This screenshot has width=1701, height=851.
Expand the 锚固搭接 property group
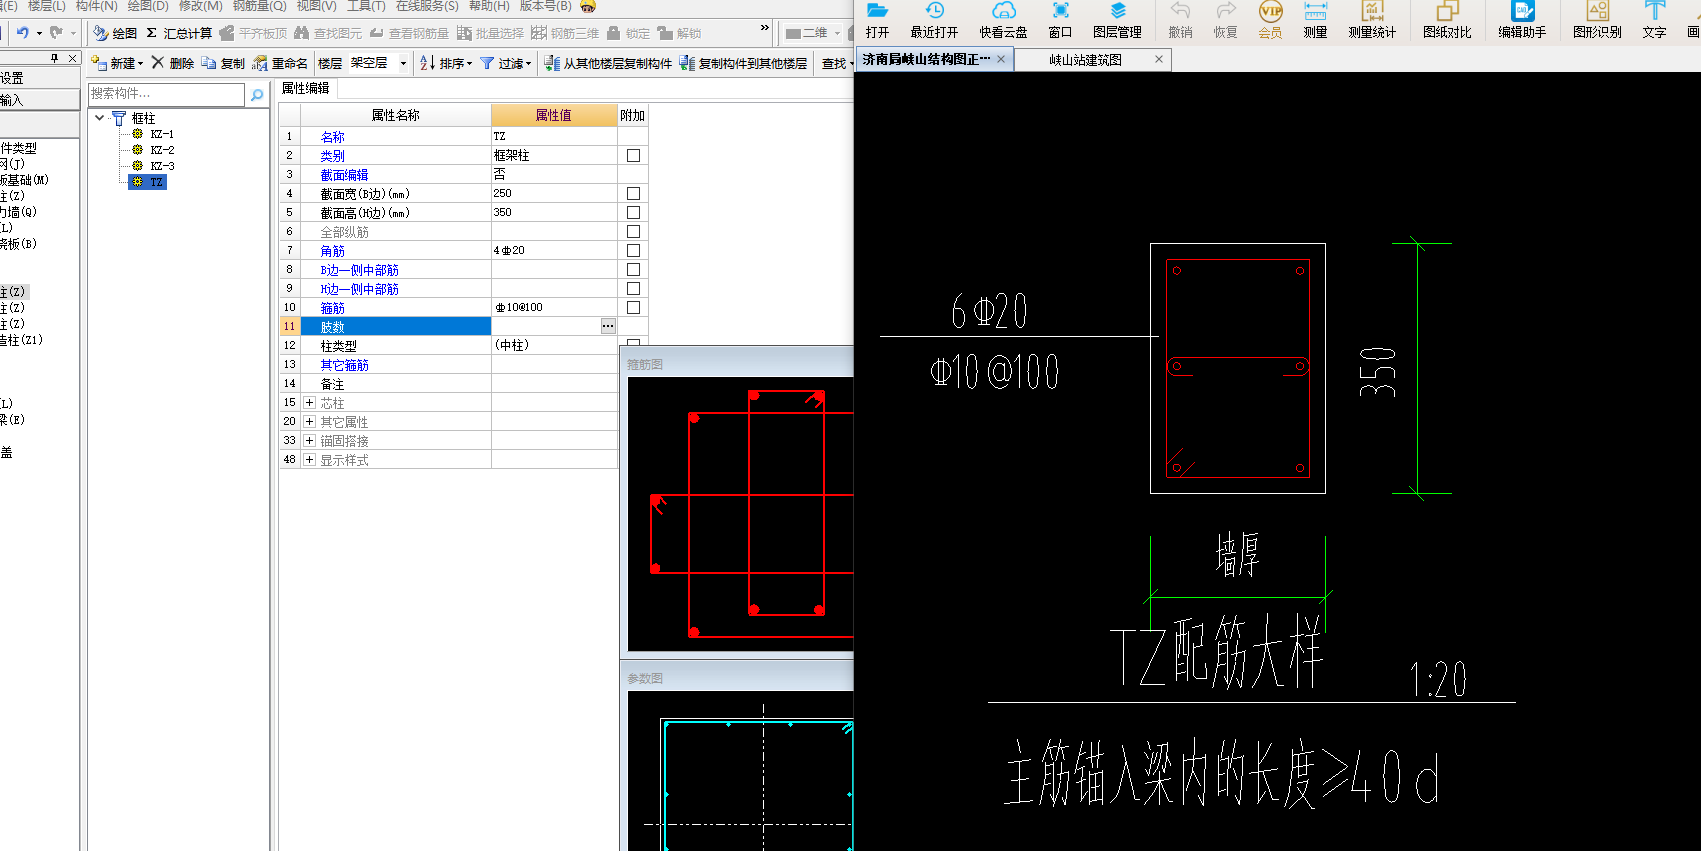tap(309, 440)
